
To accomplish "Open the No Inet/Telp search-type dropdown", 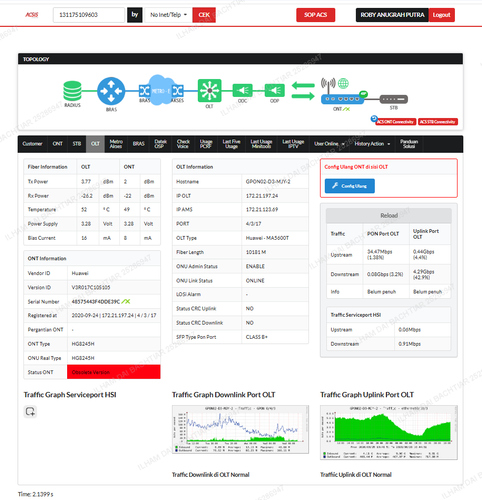I will tap(168, 15).
